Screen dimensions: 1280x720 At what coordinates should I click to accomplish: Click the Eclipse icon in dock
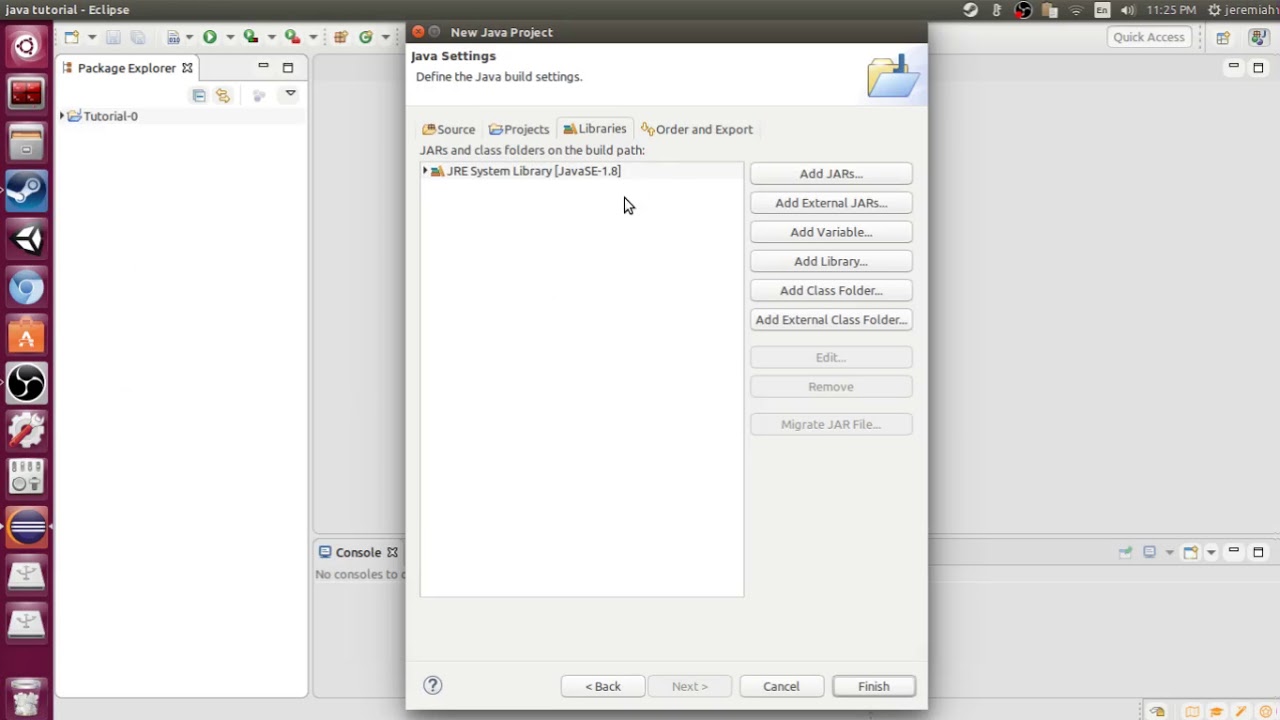pos(26,527)
